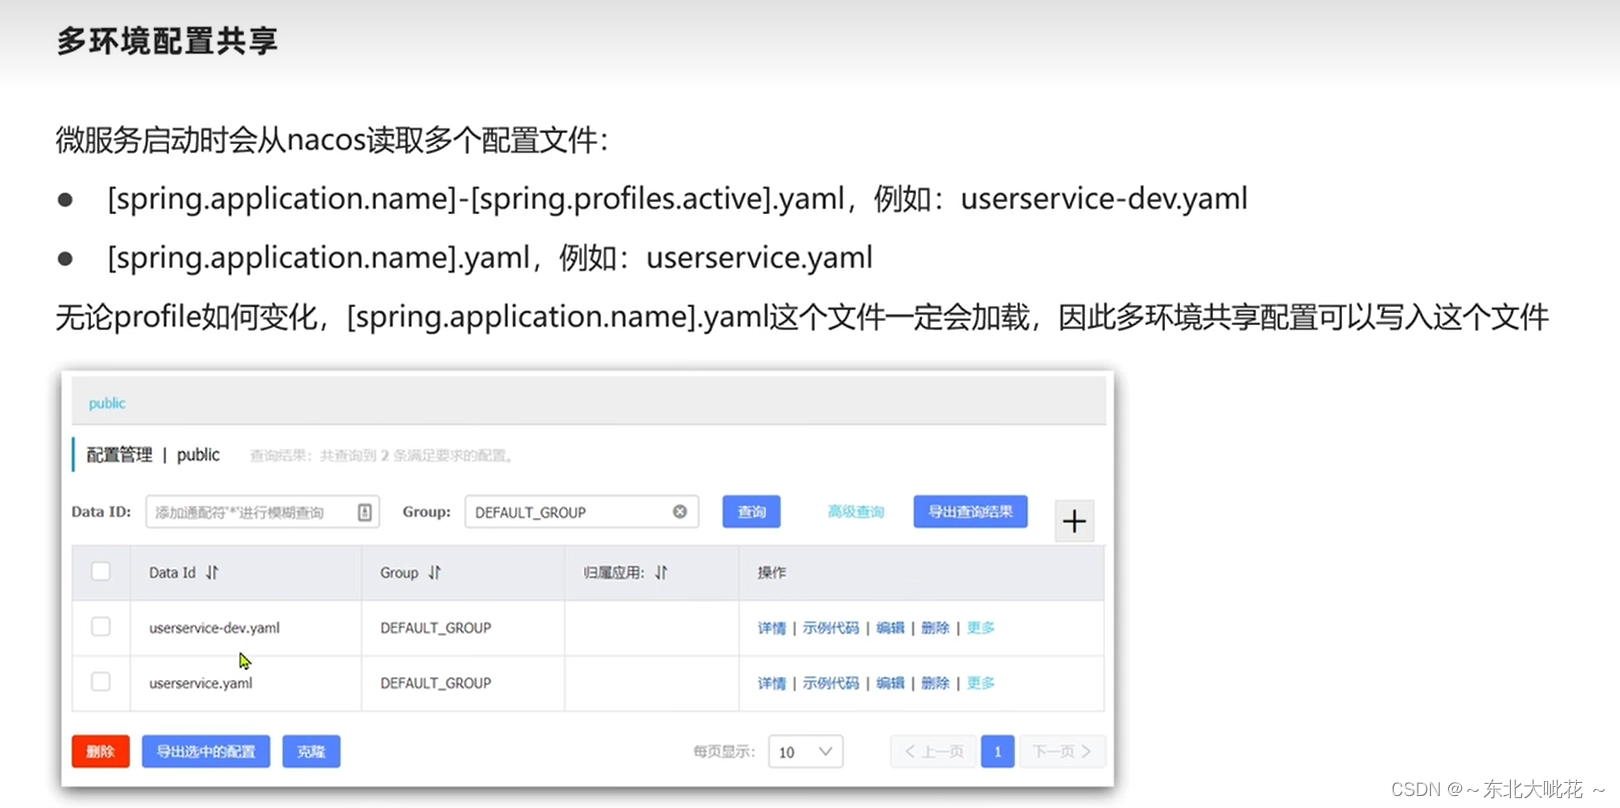This screenshot has height=808, width=1620.
Task: Click the 多环境配置共享 slide title
Action: pyautogui.click(x=167, y=41)
